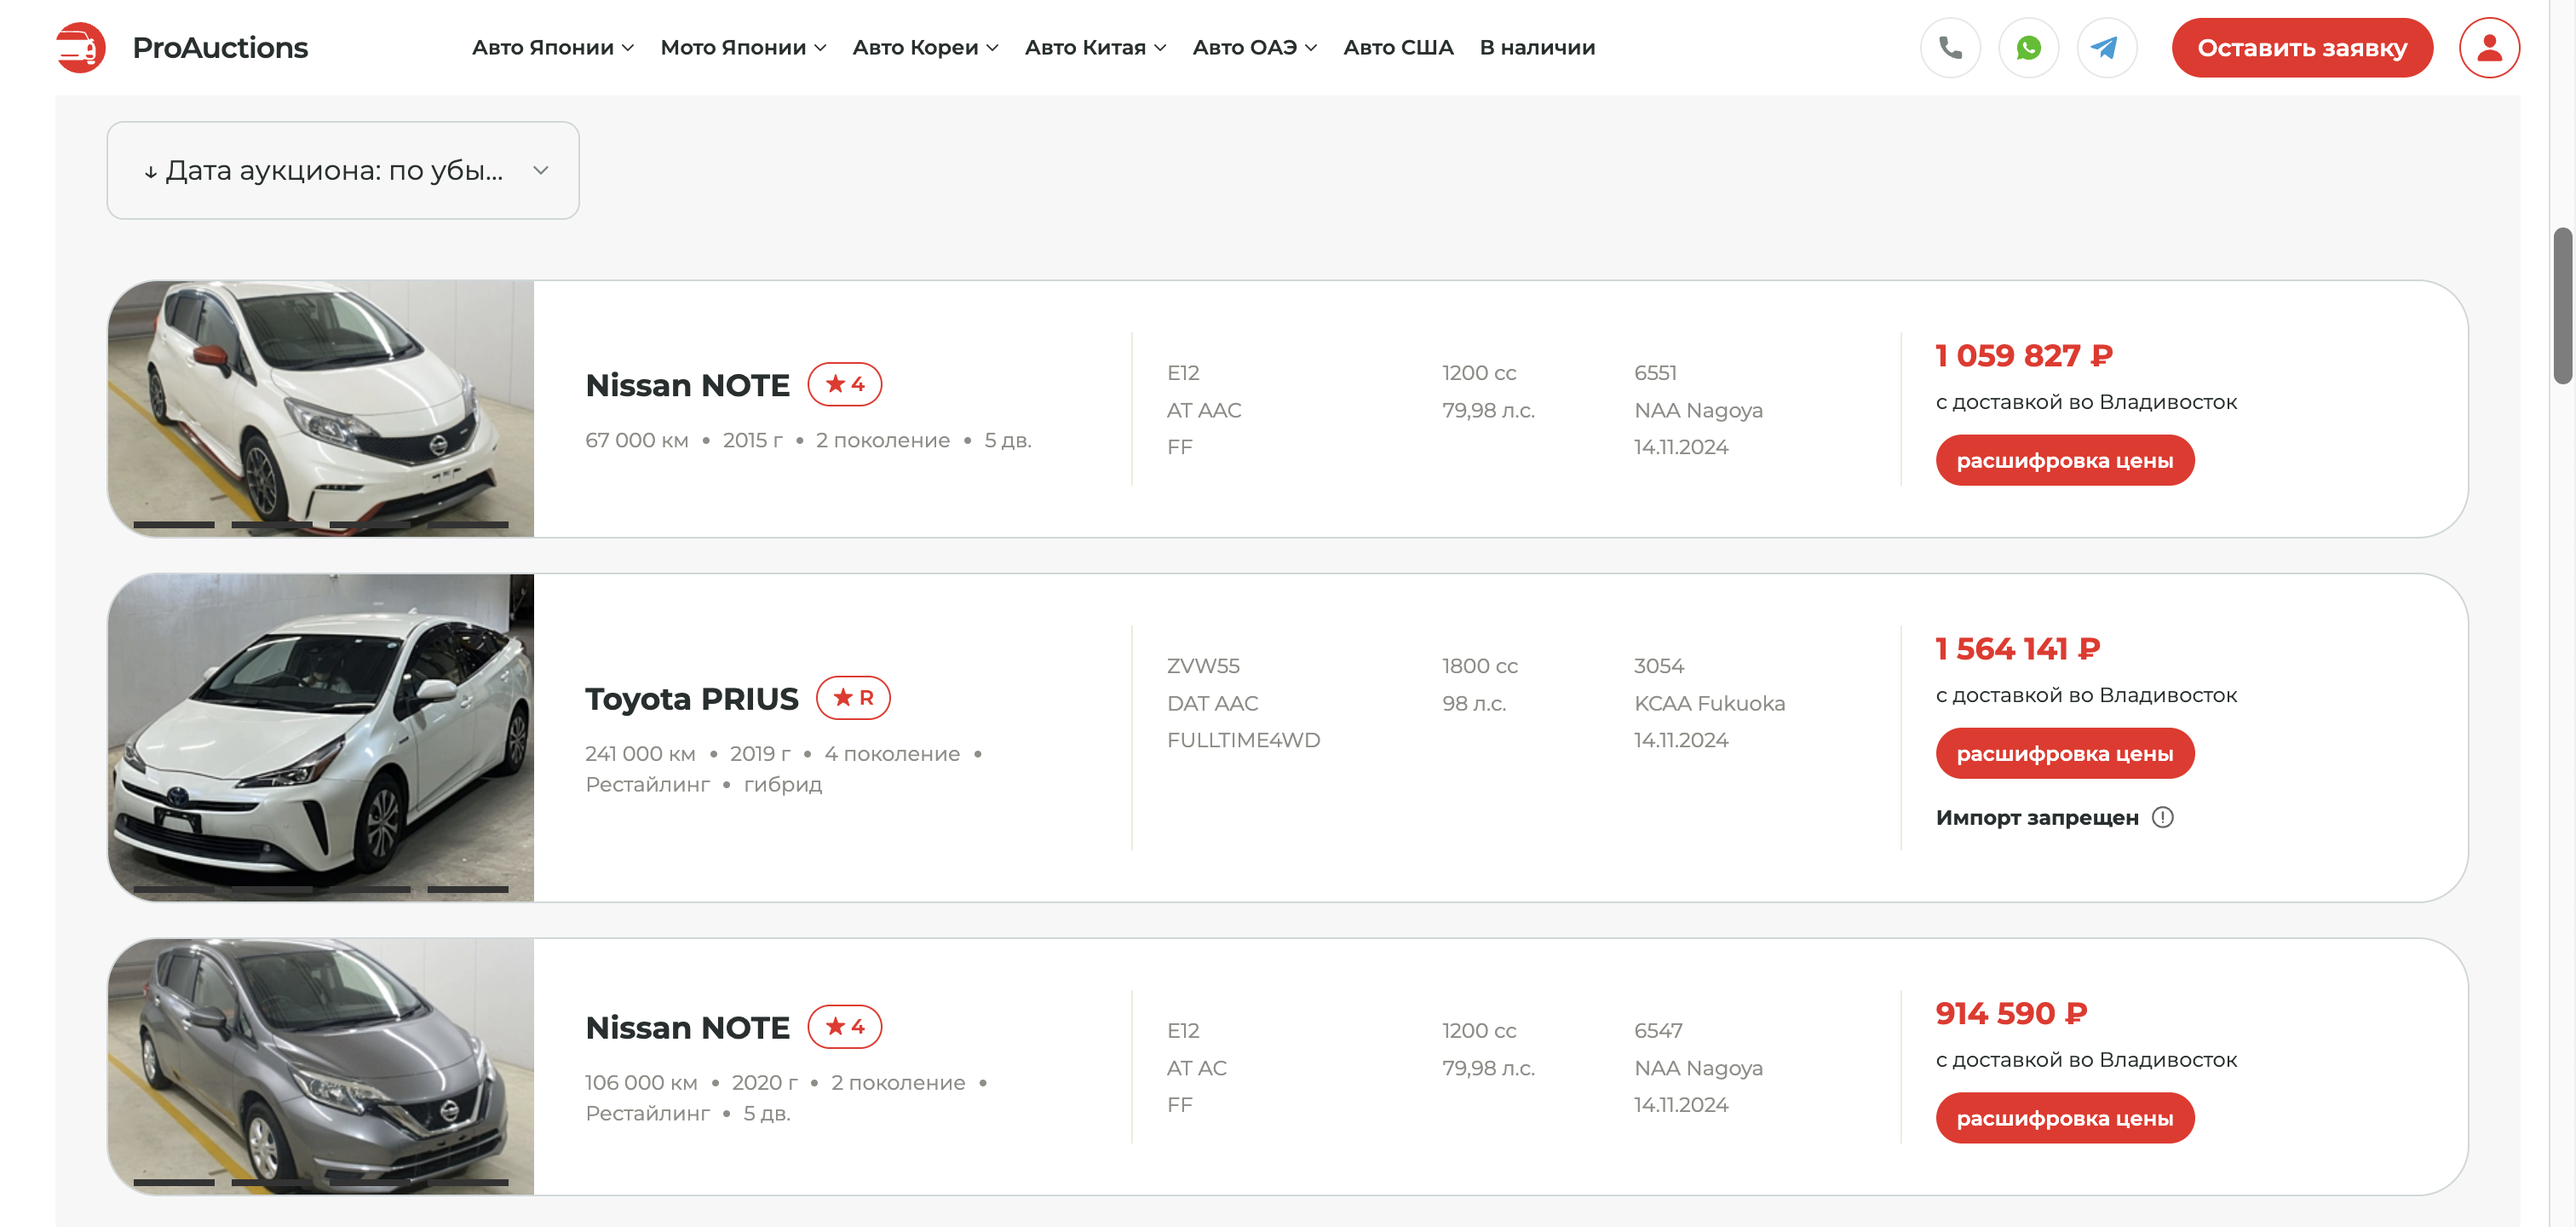Image resolution: width=2576 pixels, height=1227 pixels.
Task: Click the white Nissan NOTE photo
Action: click(x=321, y=408)
